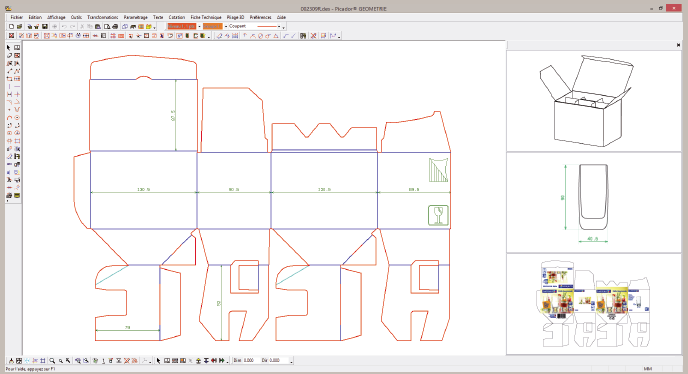The height and width of the screenshot is (374, 688).
Task: Open the Pliage 3D menu
Action: 236,17
